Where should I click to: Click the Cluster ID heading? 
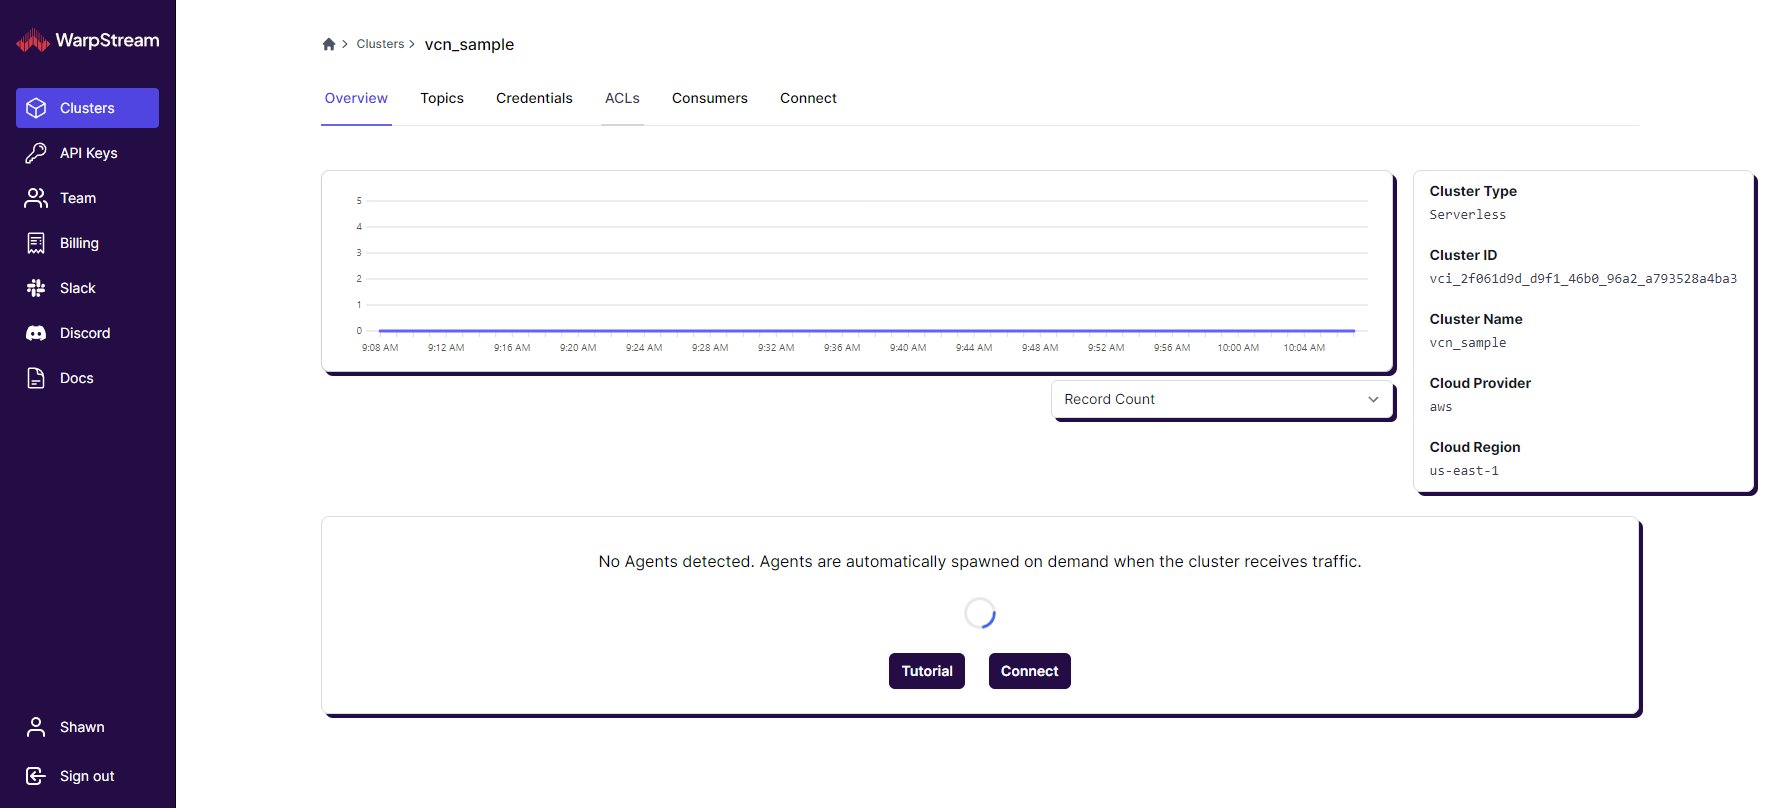[x=1463, y=255]
